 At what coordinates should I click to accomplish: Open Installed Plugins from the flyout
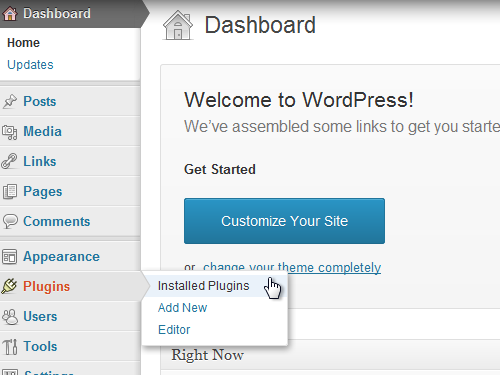203,286
